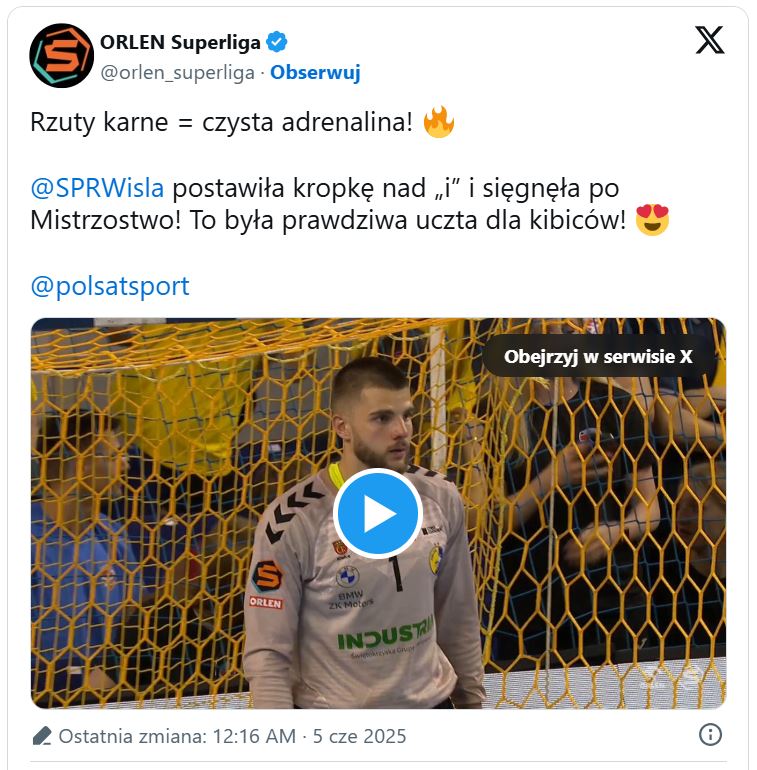757x770 pixels.
Task: Click the goalkeeper video thumbnail
Action: pyautogui.click(x=378, y=513)
